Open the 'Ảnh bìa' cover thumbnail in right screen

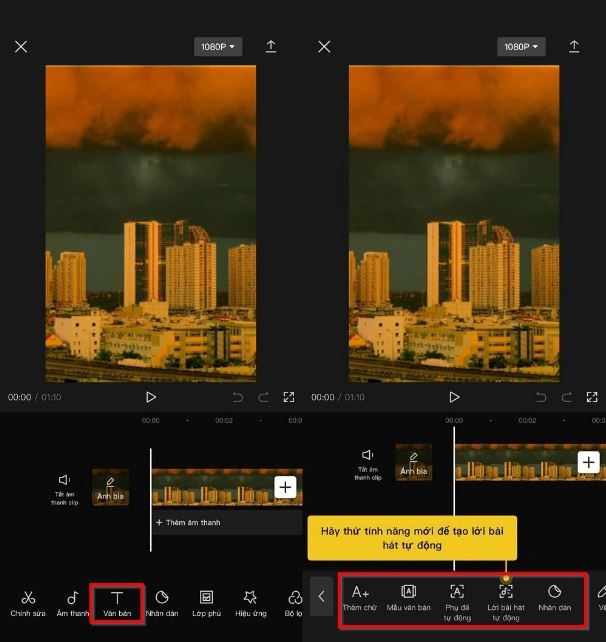pos(414,462)
